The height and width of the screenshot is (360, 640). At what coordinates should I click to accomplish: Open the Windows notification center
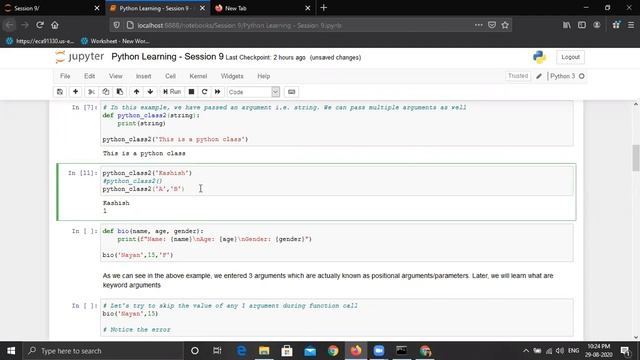click(x=625, y=351)
